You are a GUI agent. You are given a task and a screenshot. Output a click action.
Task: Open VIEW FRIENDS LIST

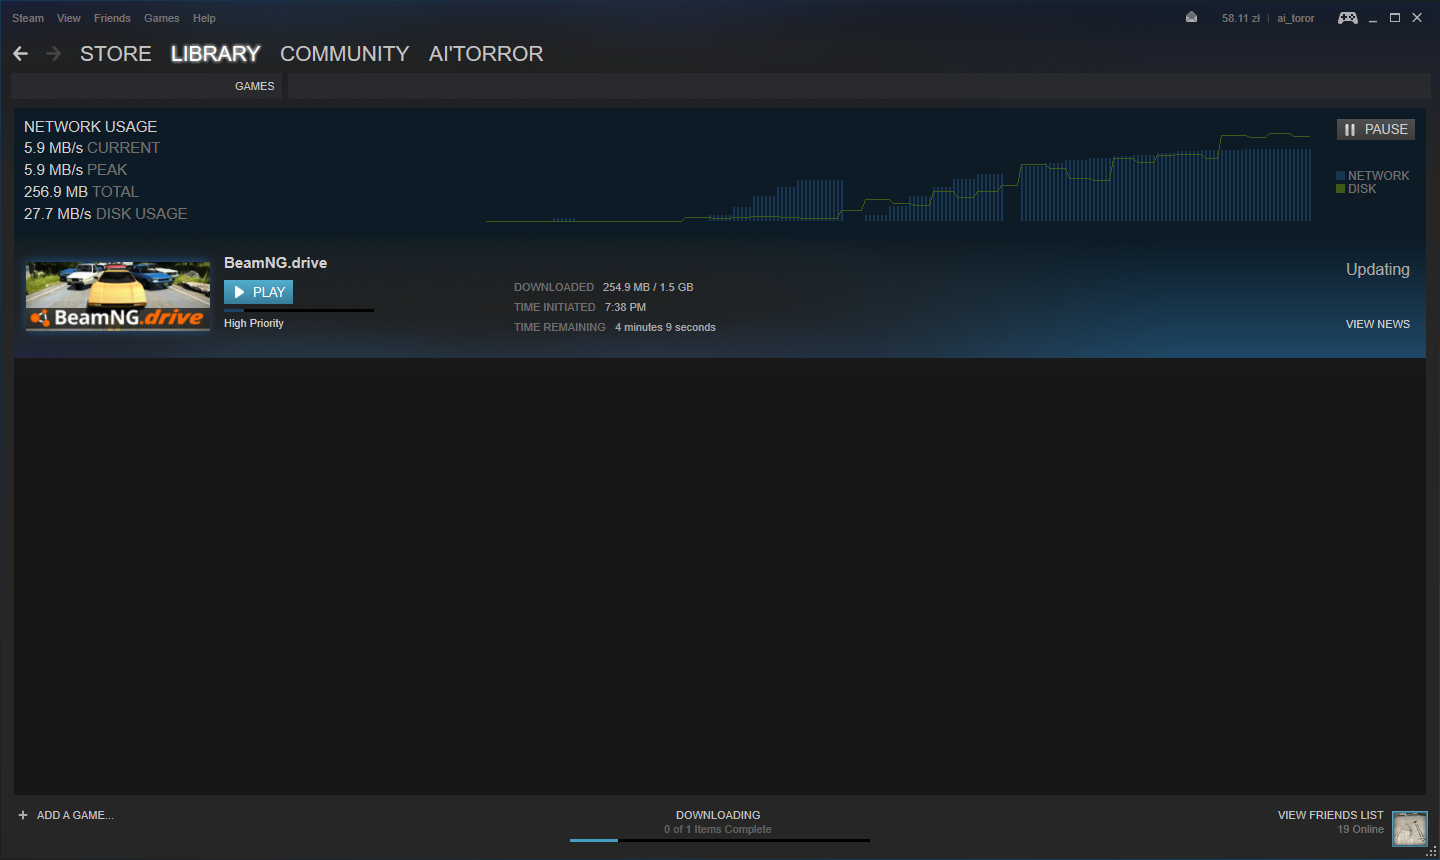(x=1331, y=815)
